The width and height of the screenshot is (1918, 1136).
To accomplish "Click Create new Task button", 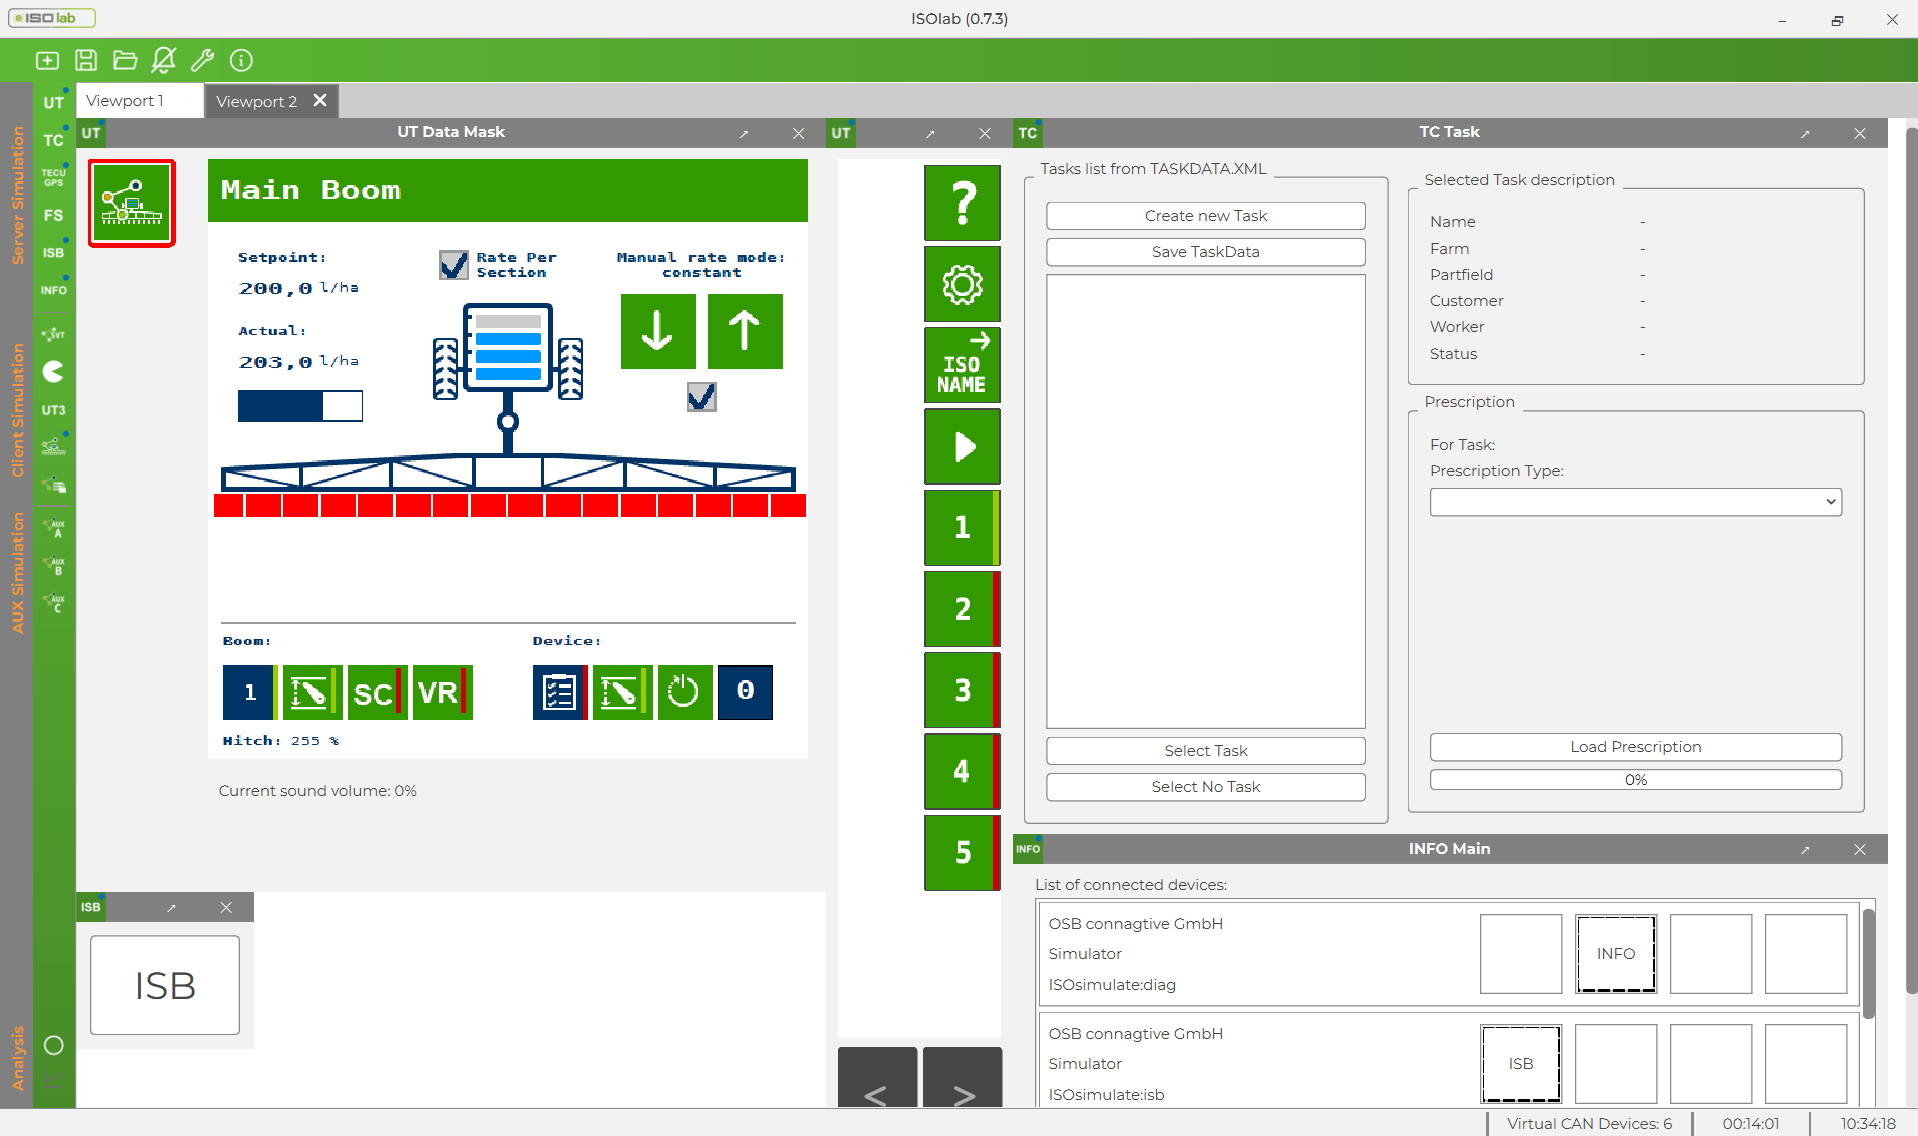I will pos(1206,216).
